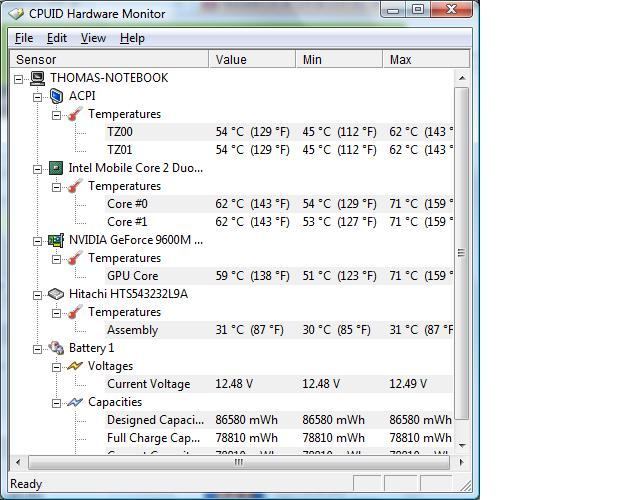The height and width of the screenshot is (500, 640).
Task: Collapse ACPI Temperatures branch
Action: (56, 115)
